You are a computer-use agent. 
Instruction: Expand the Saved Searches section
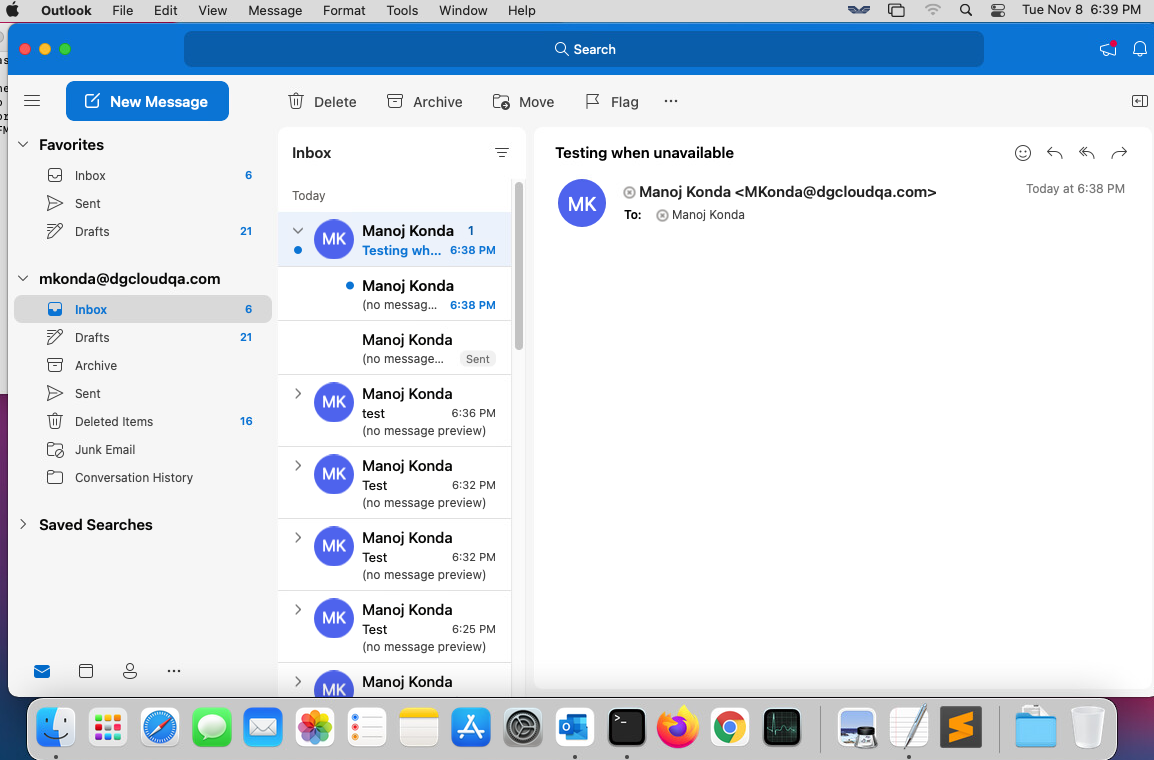coord(22,524)
